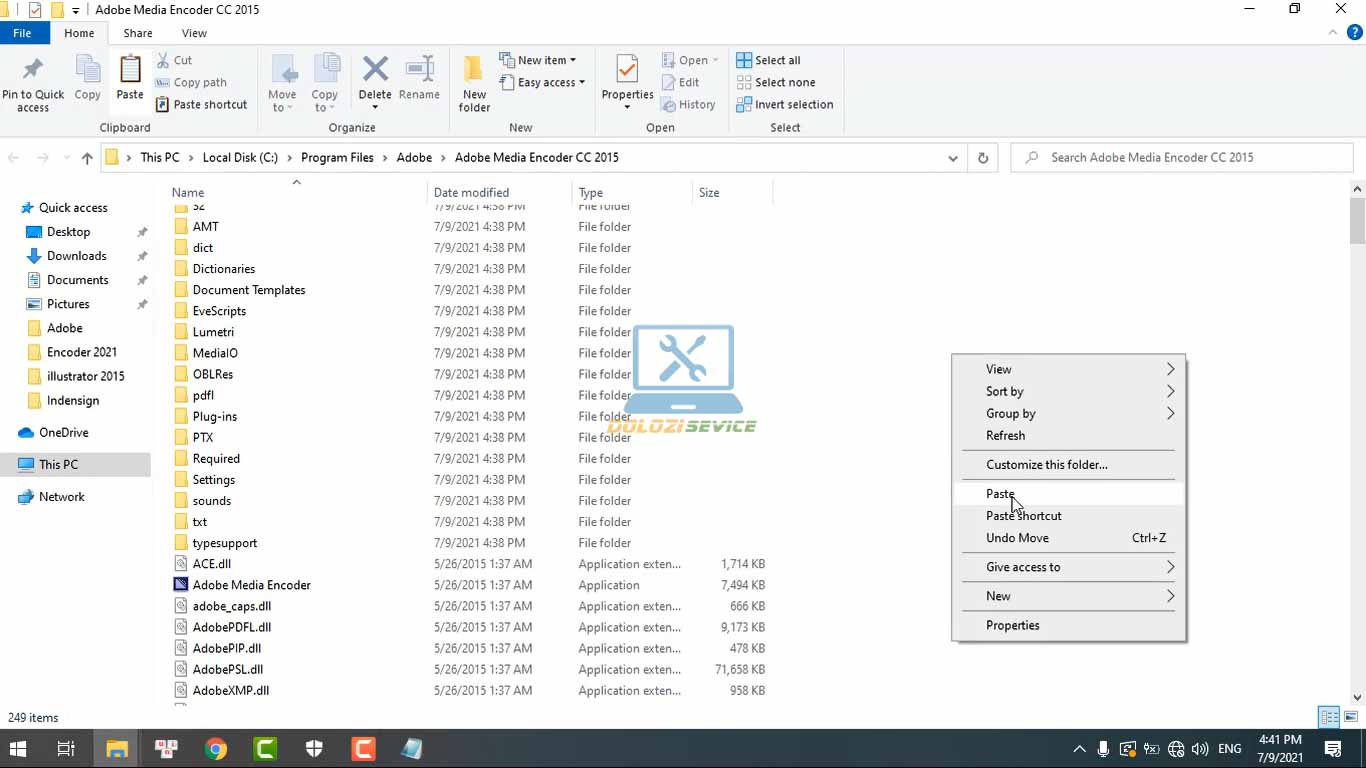Launch Google Chrome from the taskbar

coord(214,748)
